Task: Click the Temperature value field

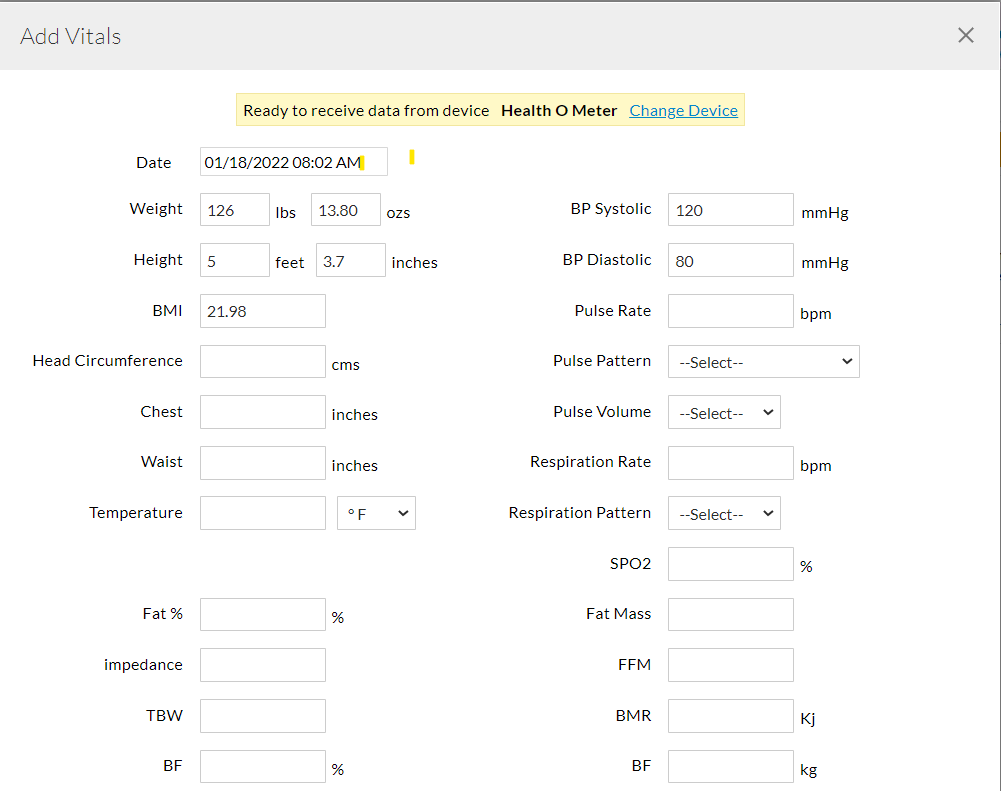Action: [x=262, y=514]
